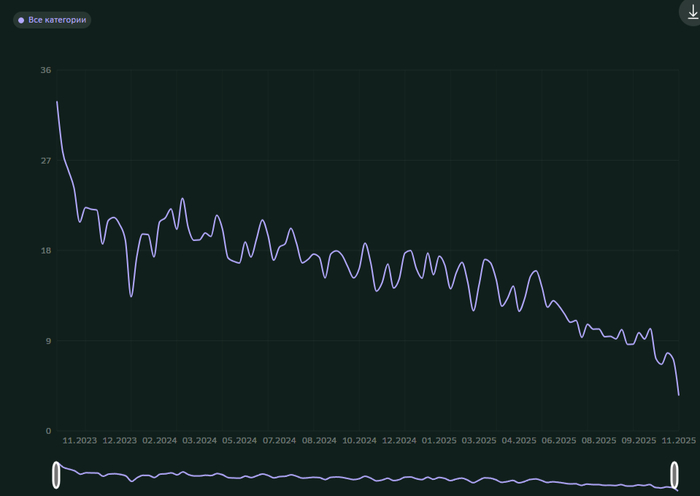Viewport: 700px width, 496px height.
Task: Click the 9 y-axis label
Action: (48, 341)
